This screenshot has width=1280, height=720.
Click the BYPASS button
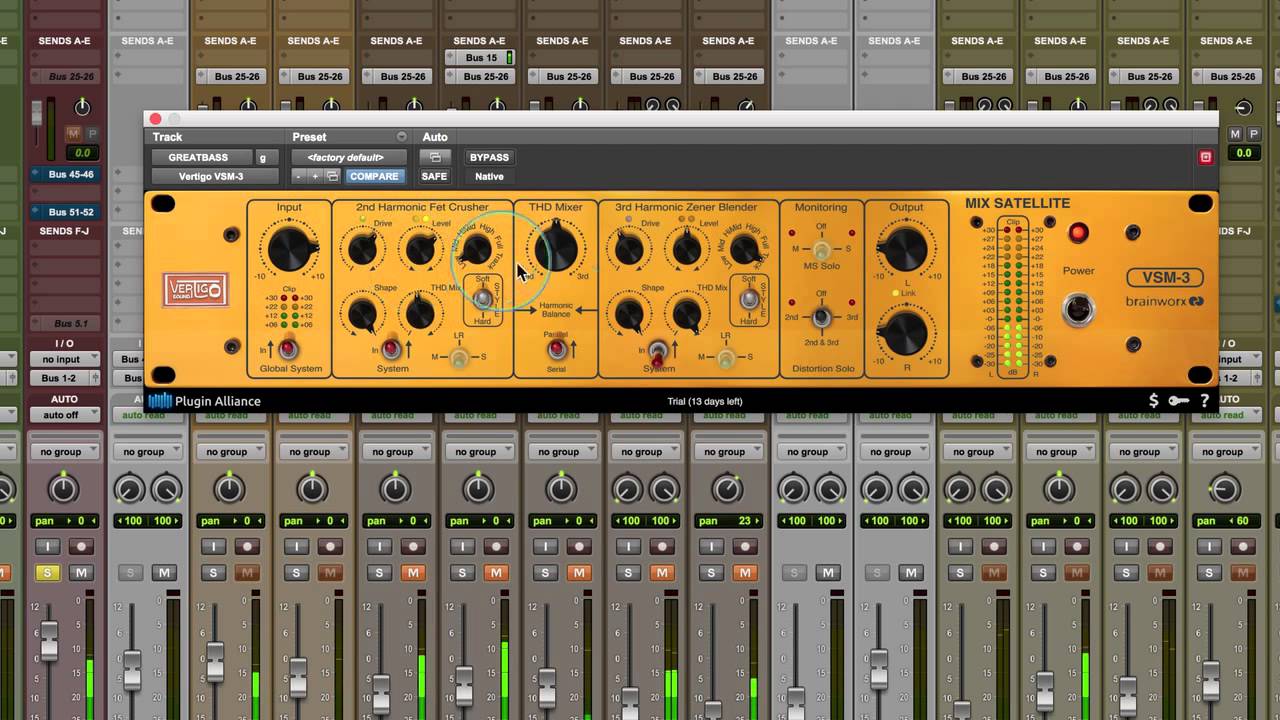point(489,157)
